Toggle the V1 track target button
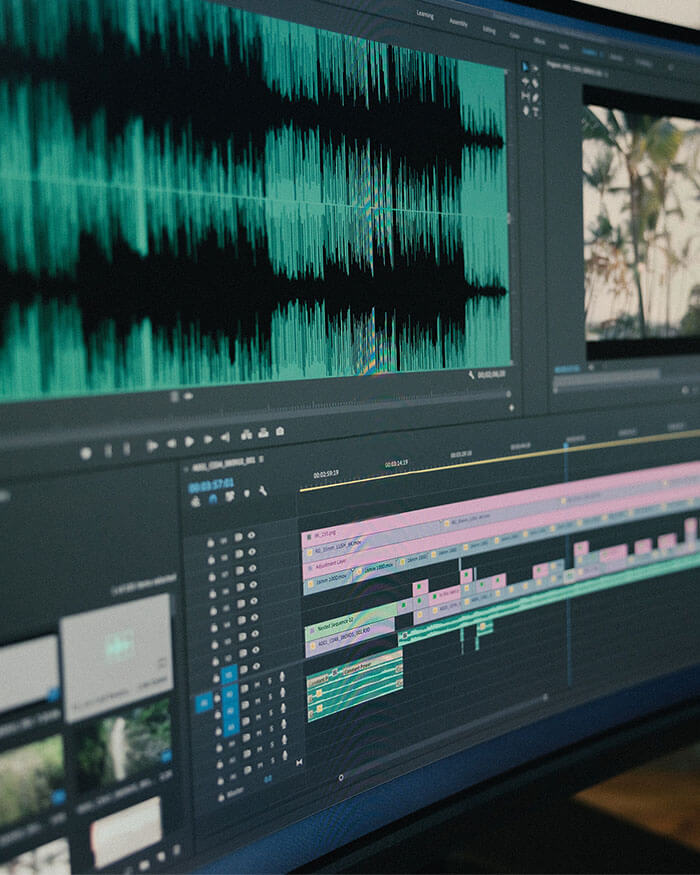700x875 pixels. point(228,674)
